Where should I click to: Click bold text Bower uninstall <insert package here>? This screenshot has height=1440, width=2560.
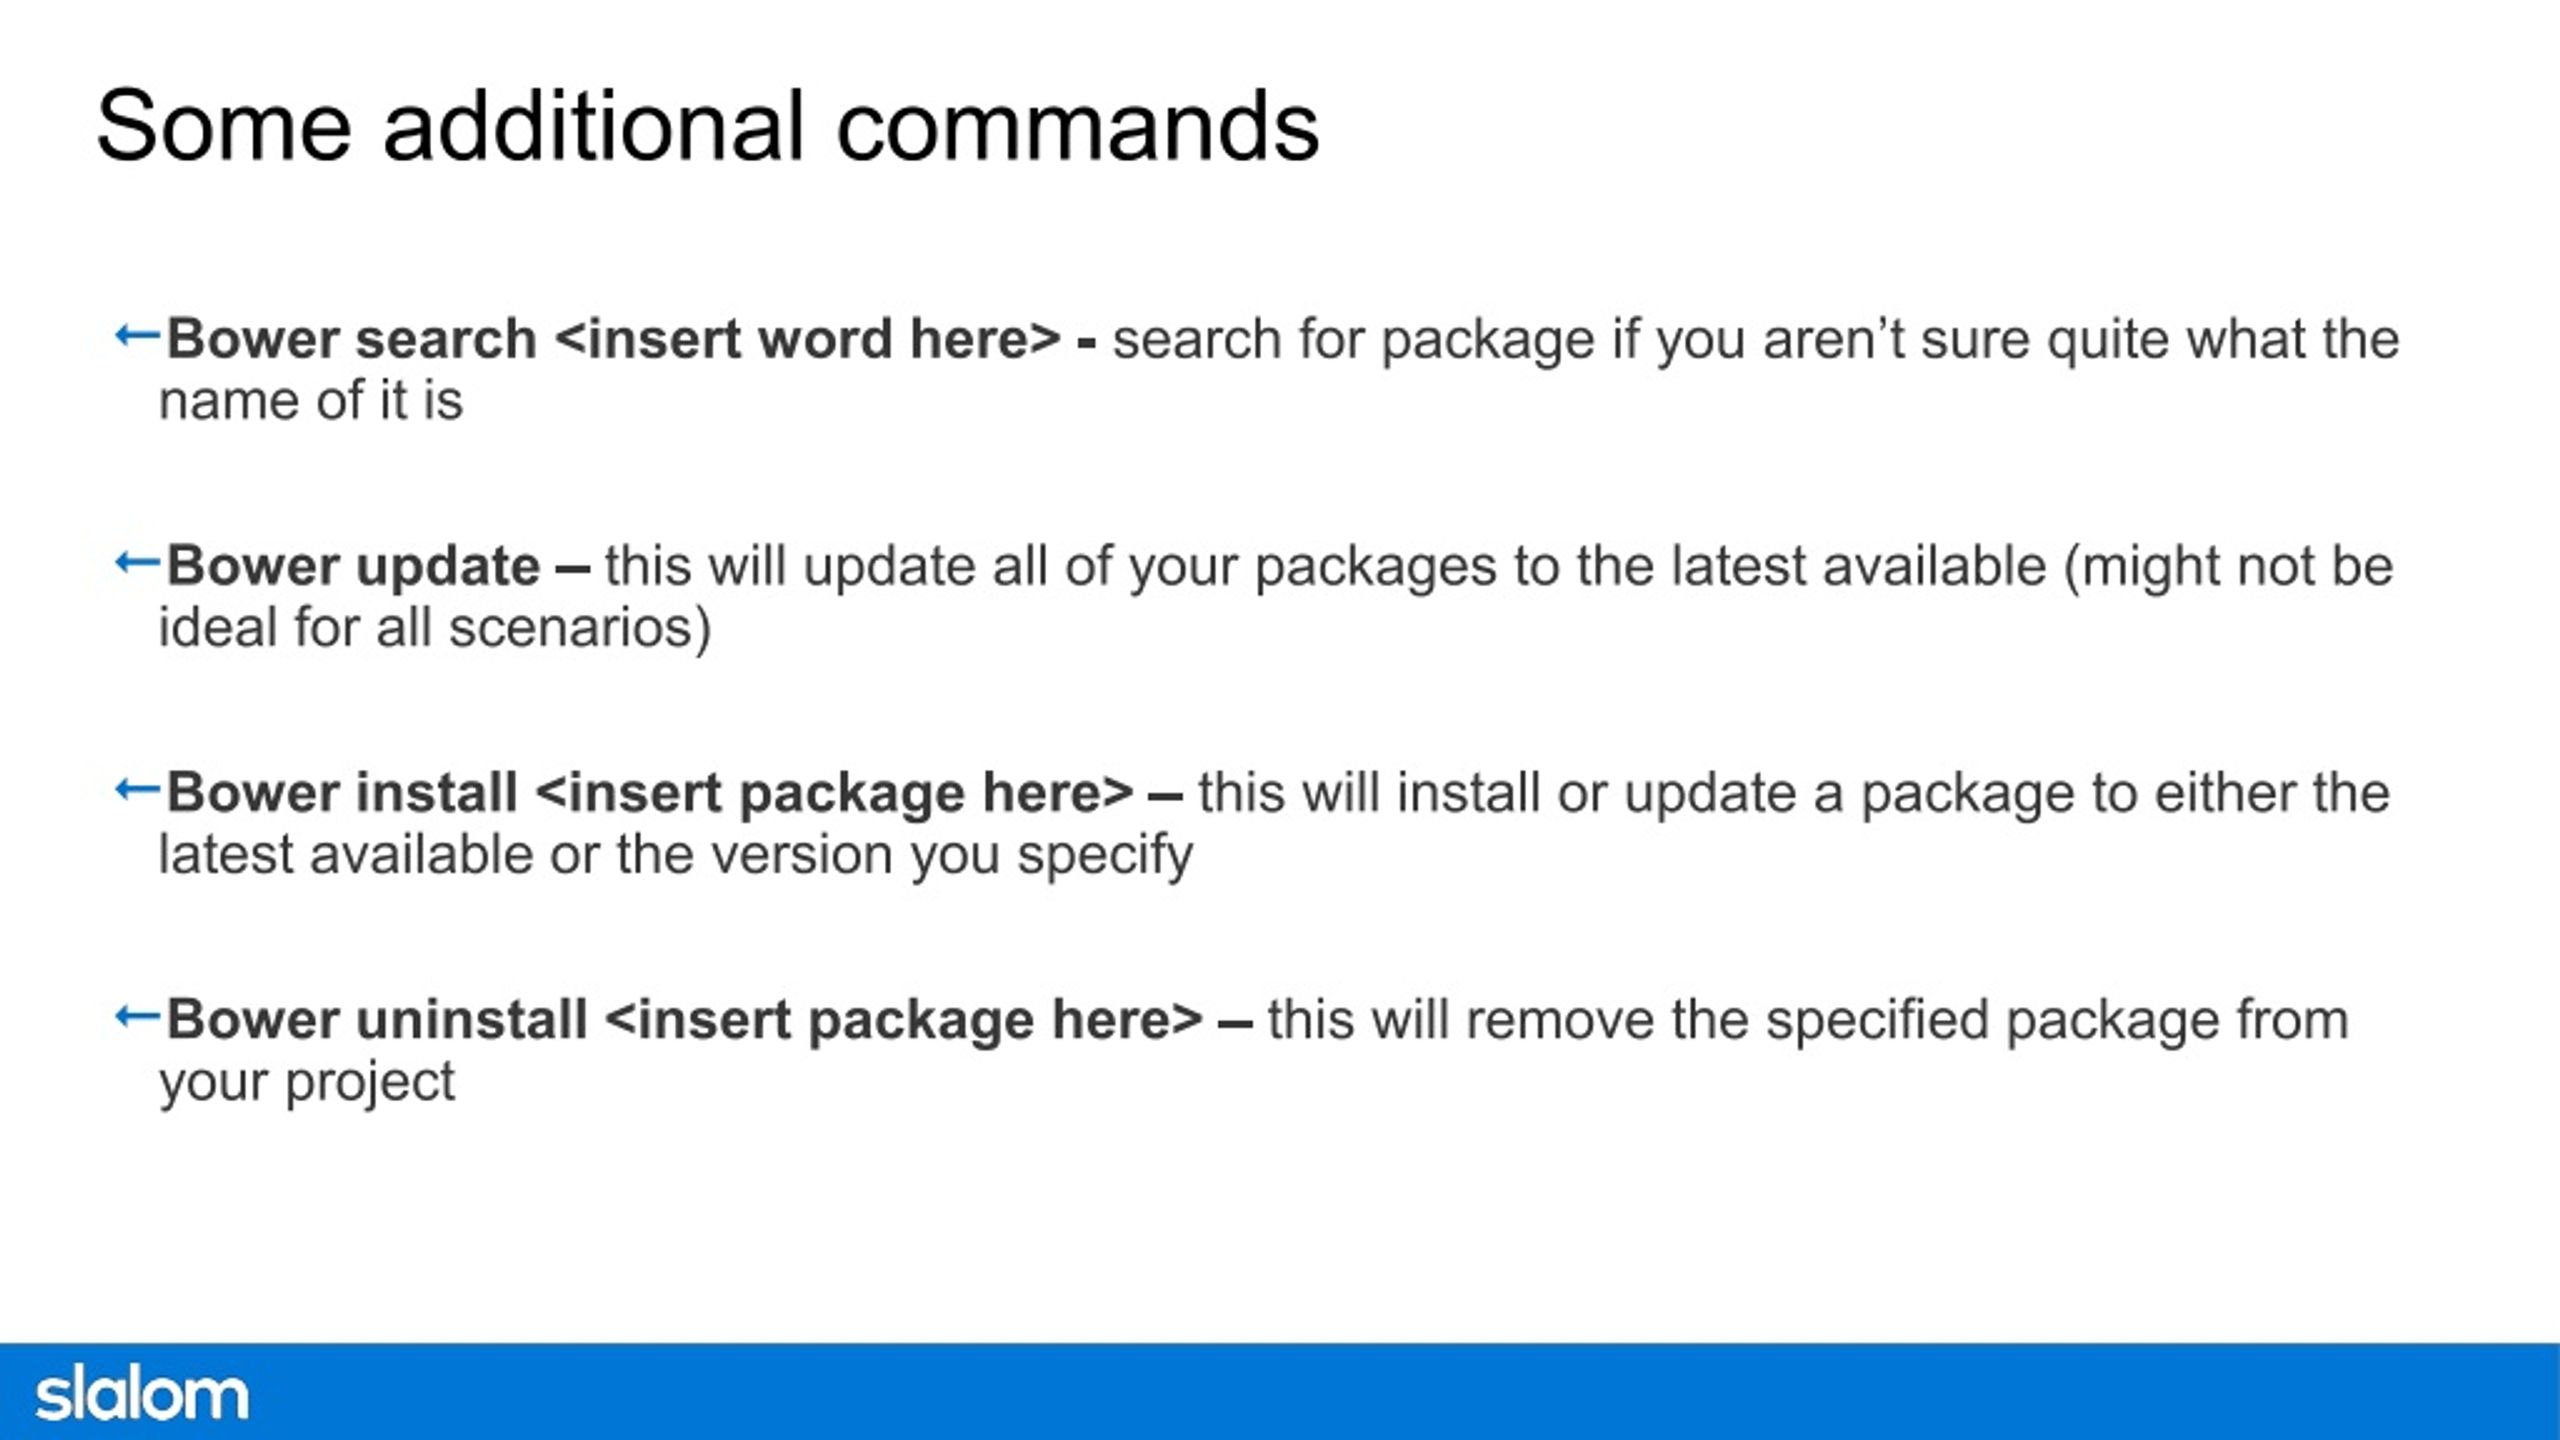(684, 1020)
